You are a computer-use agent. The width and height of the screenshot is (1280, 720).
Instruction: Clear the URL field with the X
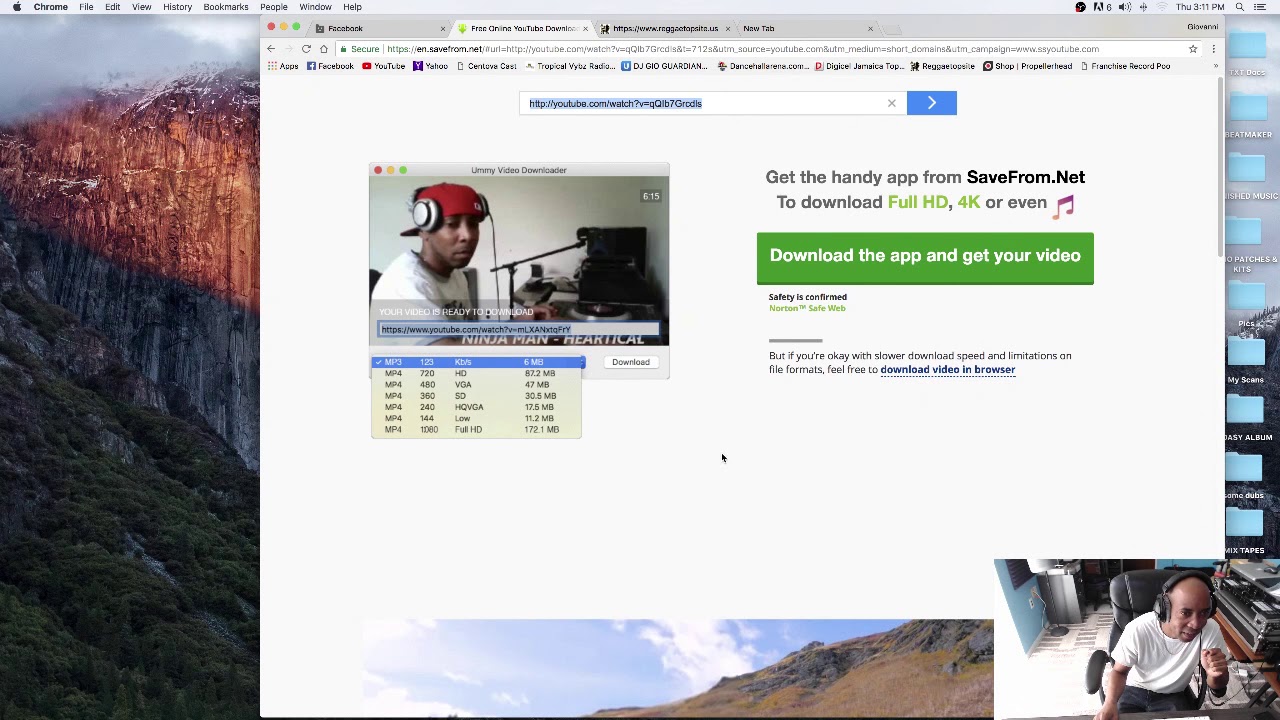892,103
